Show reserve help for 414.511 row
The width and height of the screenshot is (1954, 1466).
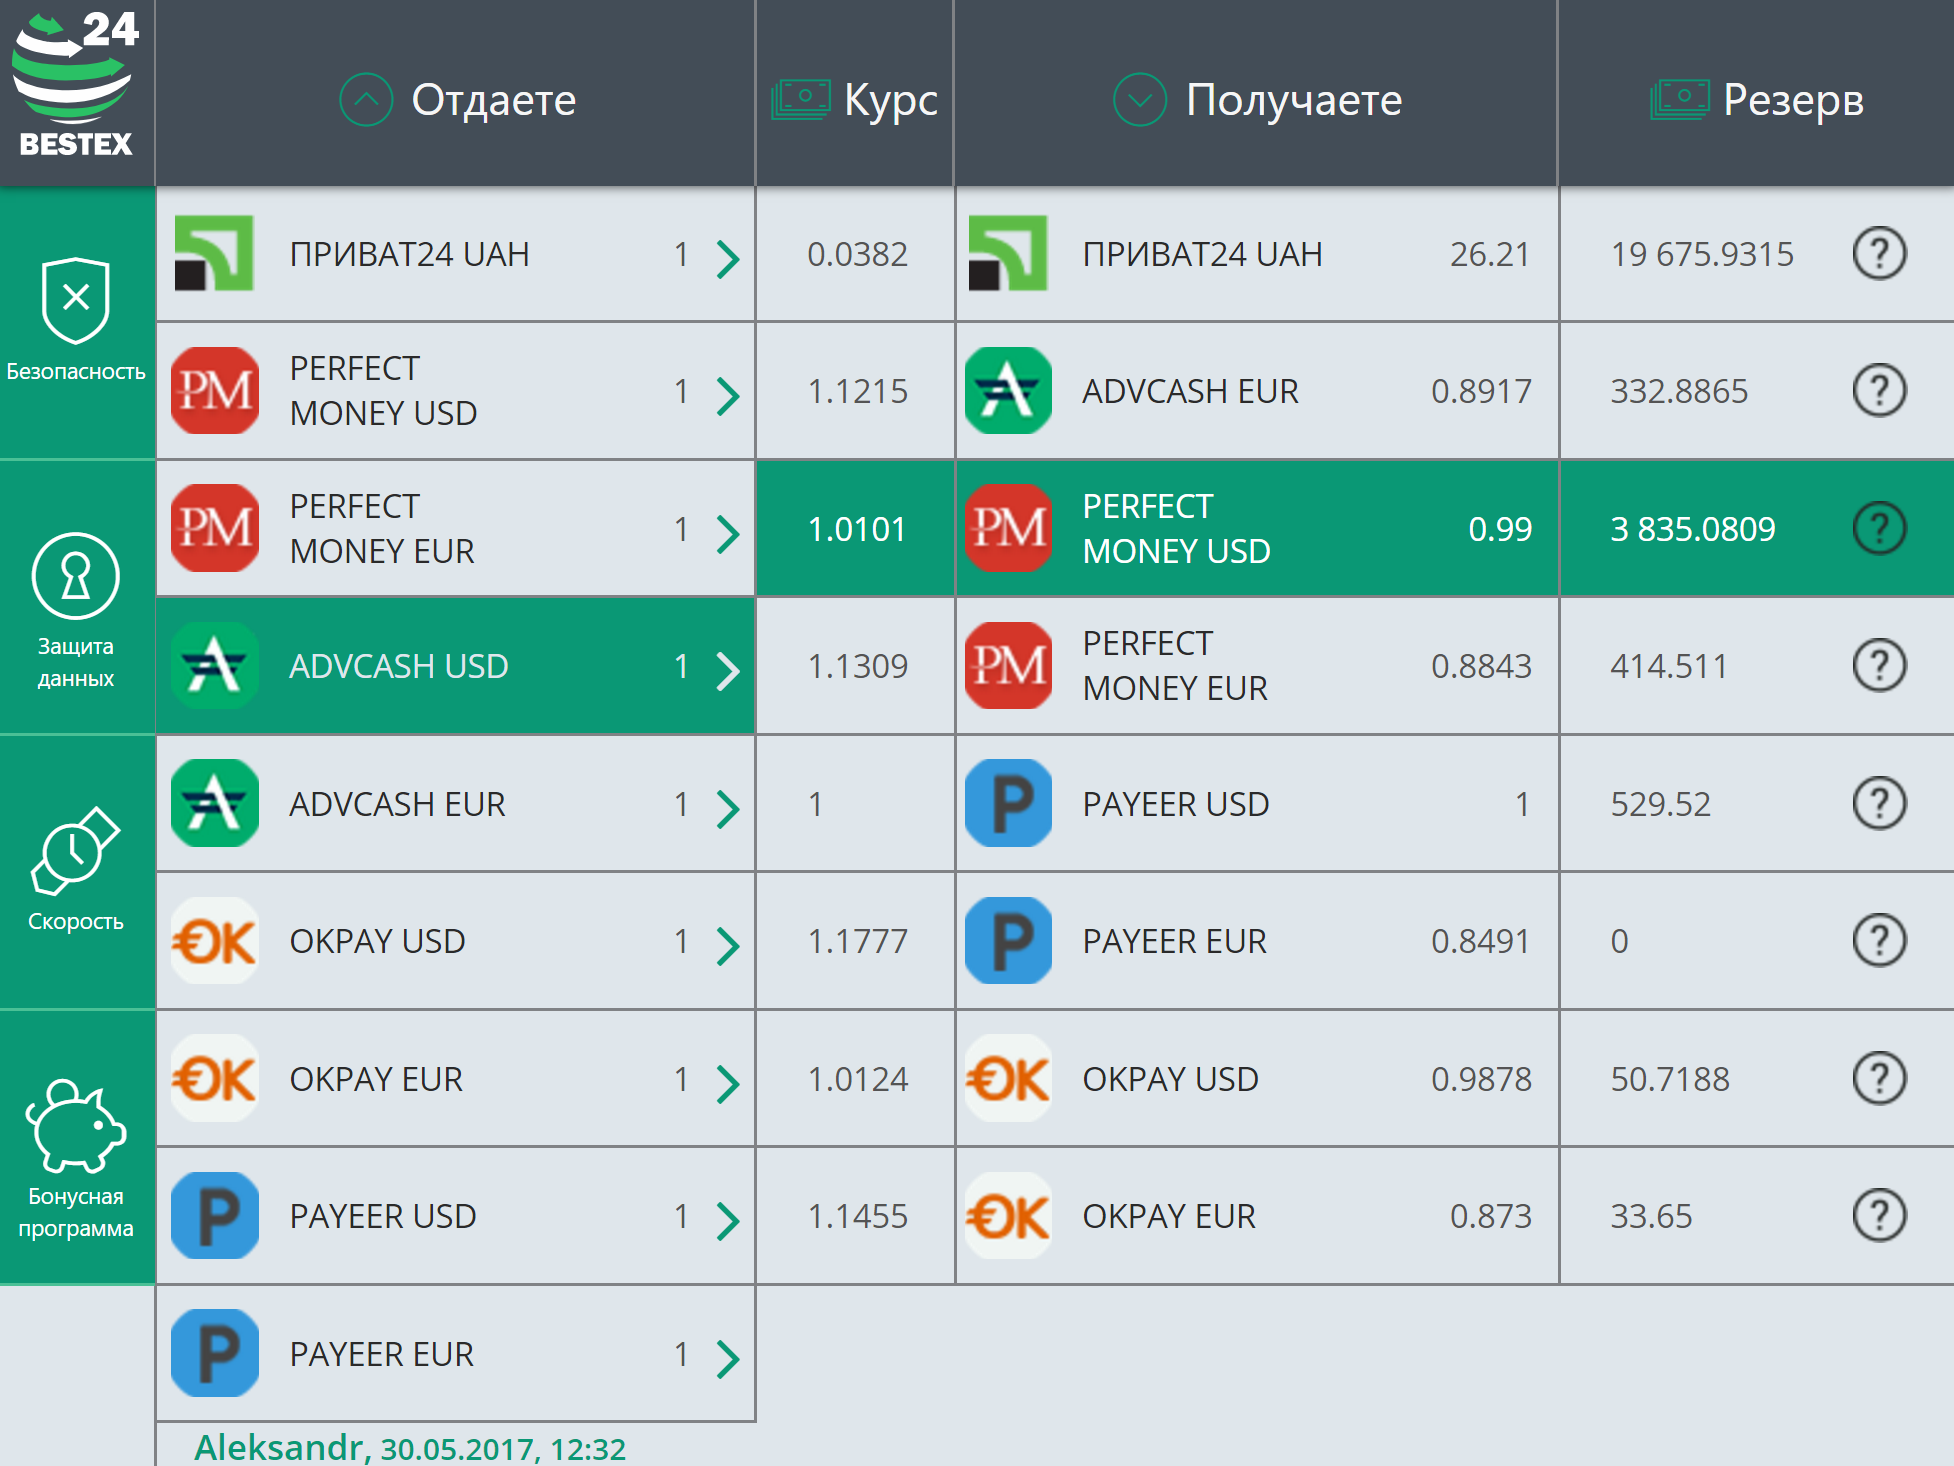1880,665
